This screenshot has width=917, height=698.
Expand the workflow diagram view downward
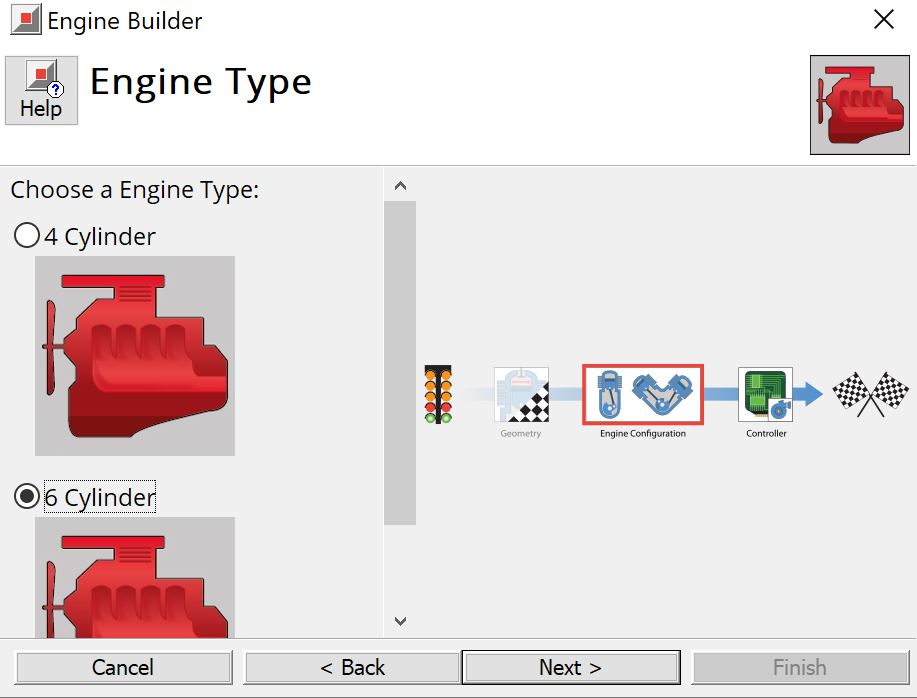[x=400, y=621]
